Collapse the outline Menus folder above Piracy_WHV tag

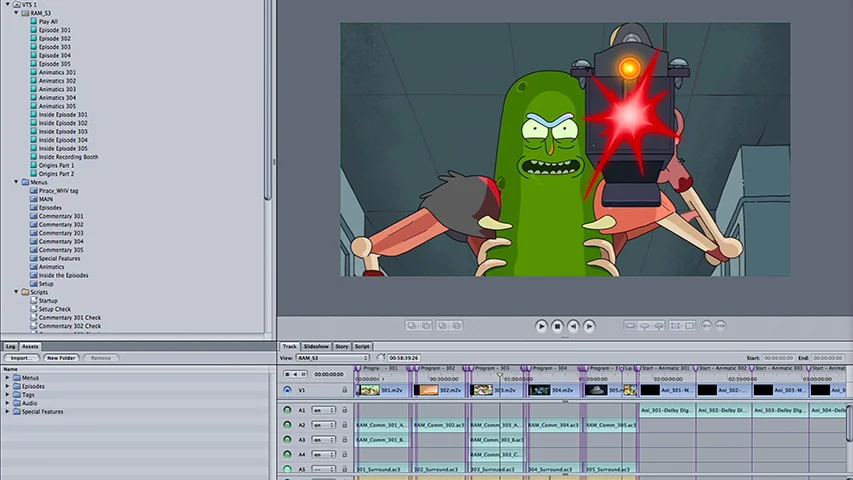point(16,182)
